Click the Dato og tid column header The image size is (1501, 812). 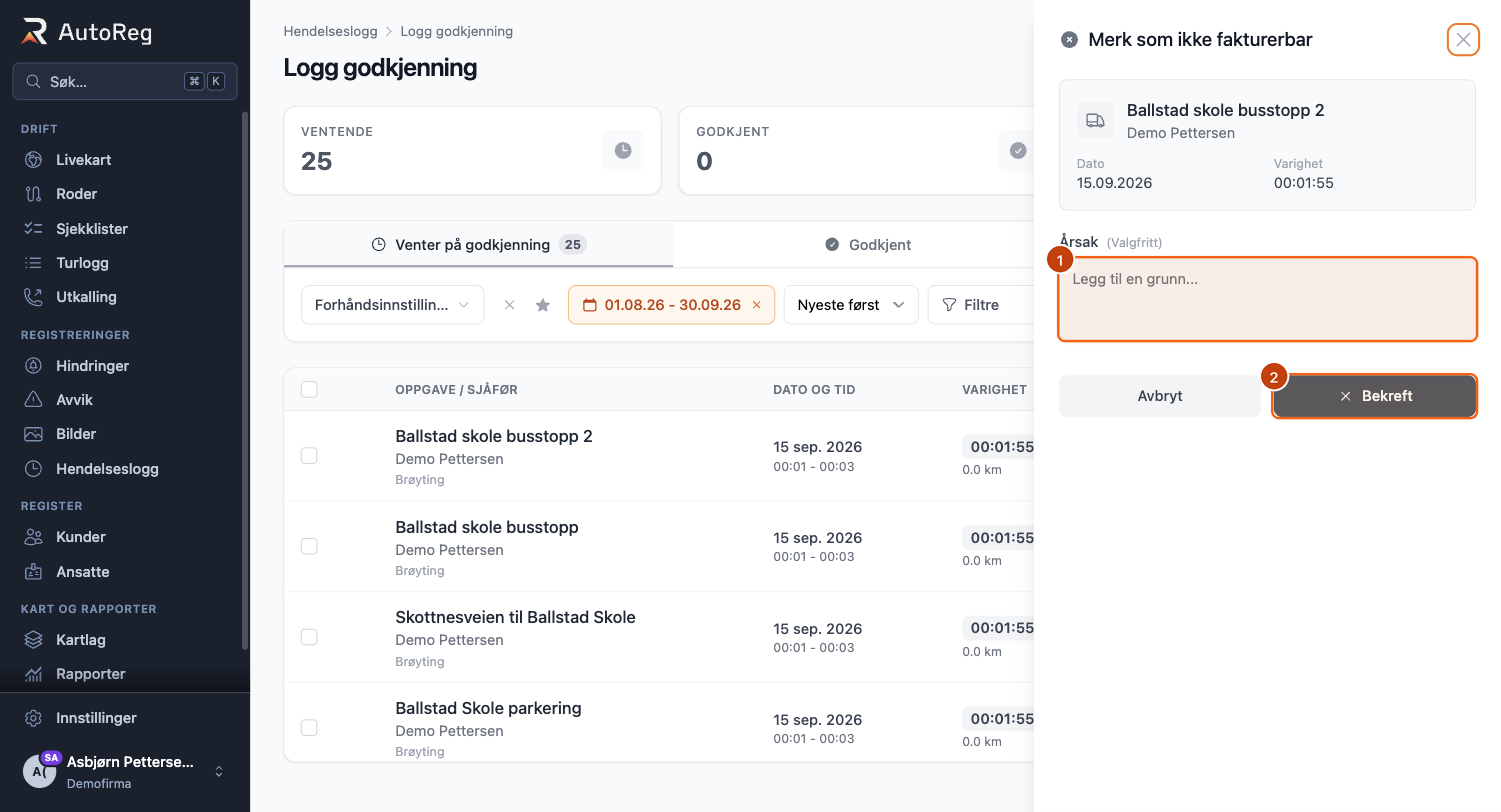pyautogui.click(x=814, y=389)
